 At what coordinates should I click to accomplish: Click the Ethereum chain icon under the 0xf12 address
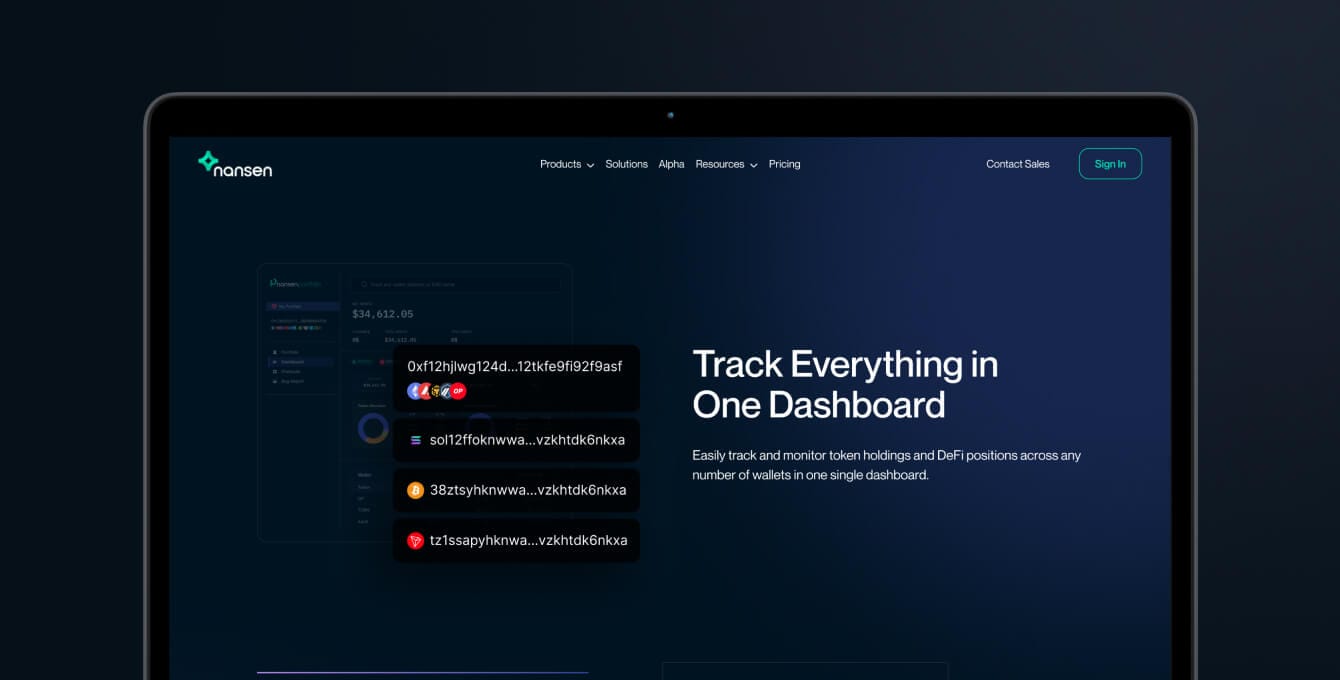414,391
